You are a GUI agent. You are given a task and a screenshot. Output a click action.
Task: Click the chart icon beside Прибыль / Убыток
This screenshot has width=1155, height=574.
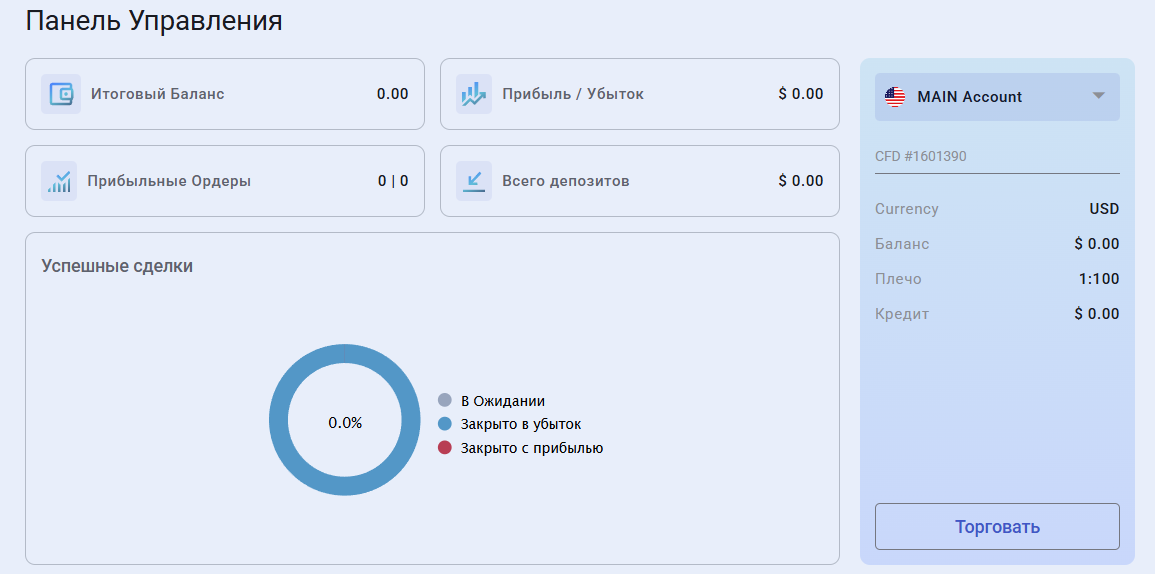[474, 94]
